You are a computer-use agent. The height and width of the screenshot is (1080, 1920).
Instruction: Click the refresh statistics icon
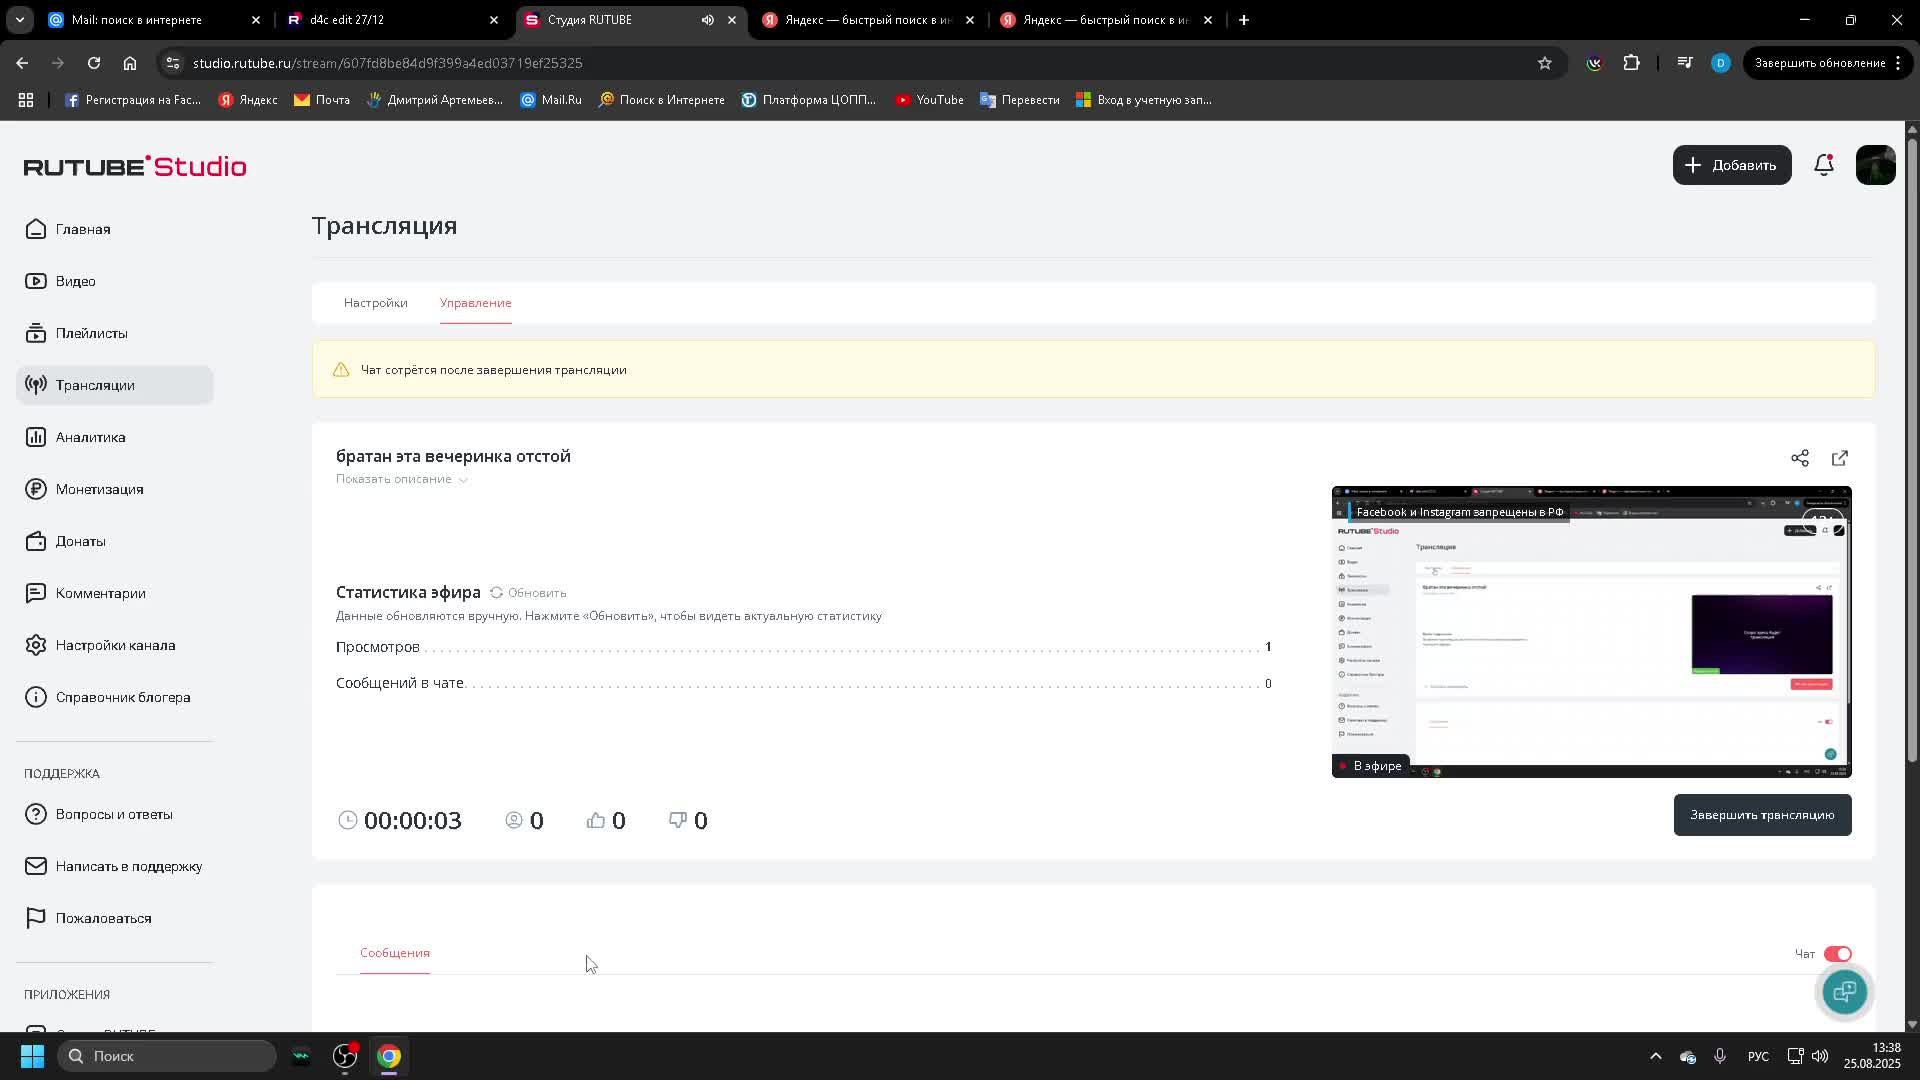pyautogui.click(x=497, y=593)
